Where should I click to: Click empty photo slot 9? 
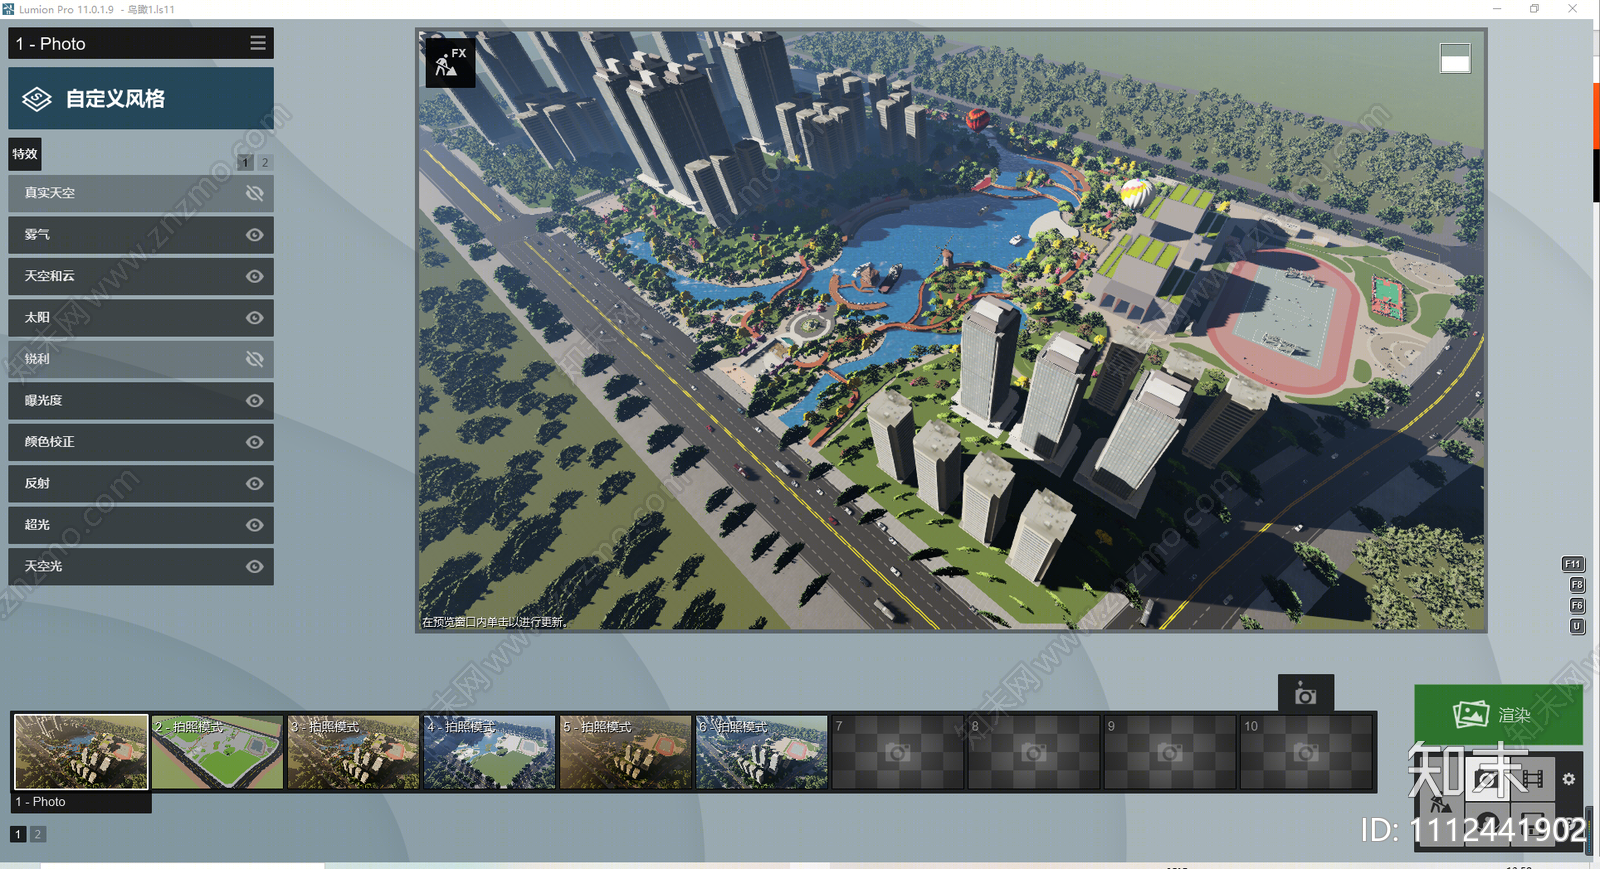[x=1169, y=752]
